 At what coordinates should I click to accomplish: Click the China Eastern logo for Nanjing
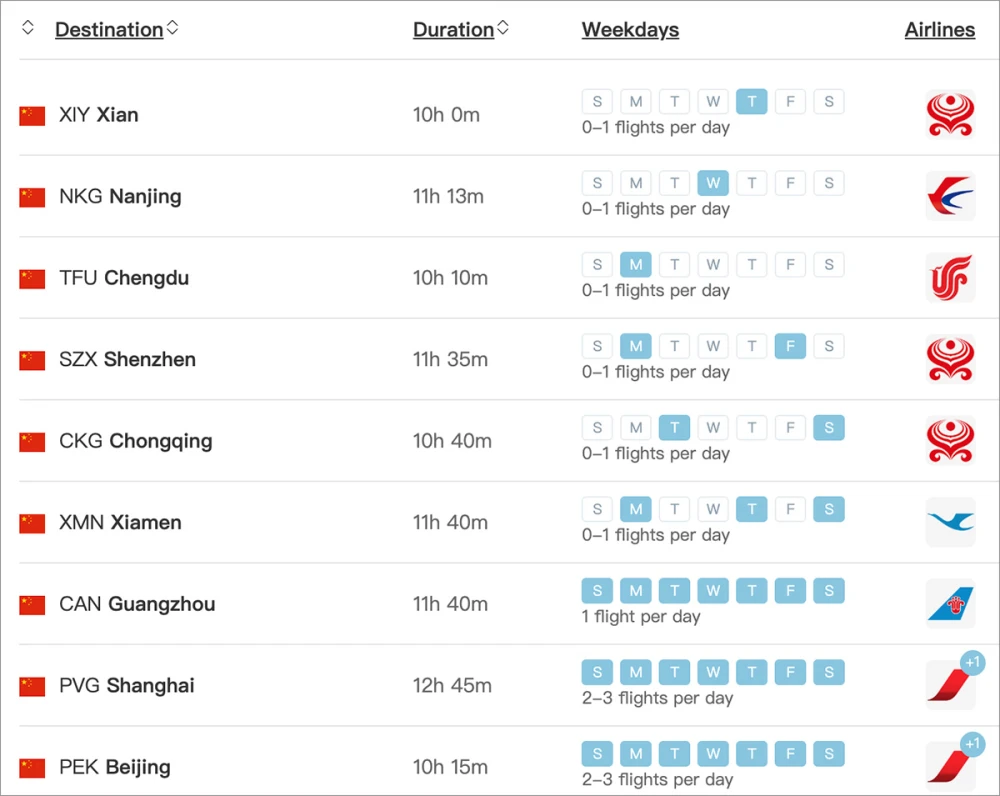click(x=950, y=196)
